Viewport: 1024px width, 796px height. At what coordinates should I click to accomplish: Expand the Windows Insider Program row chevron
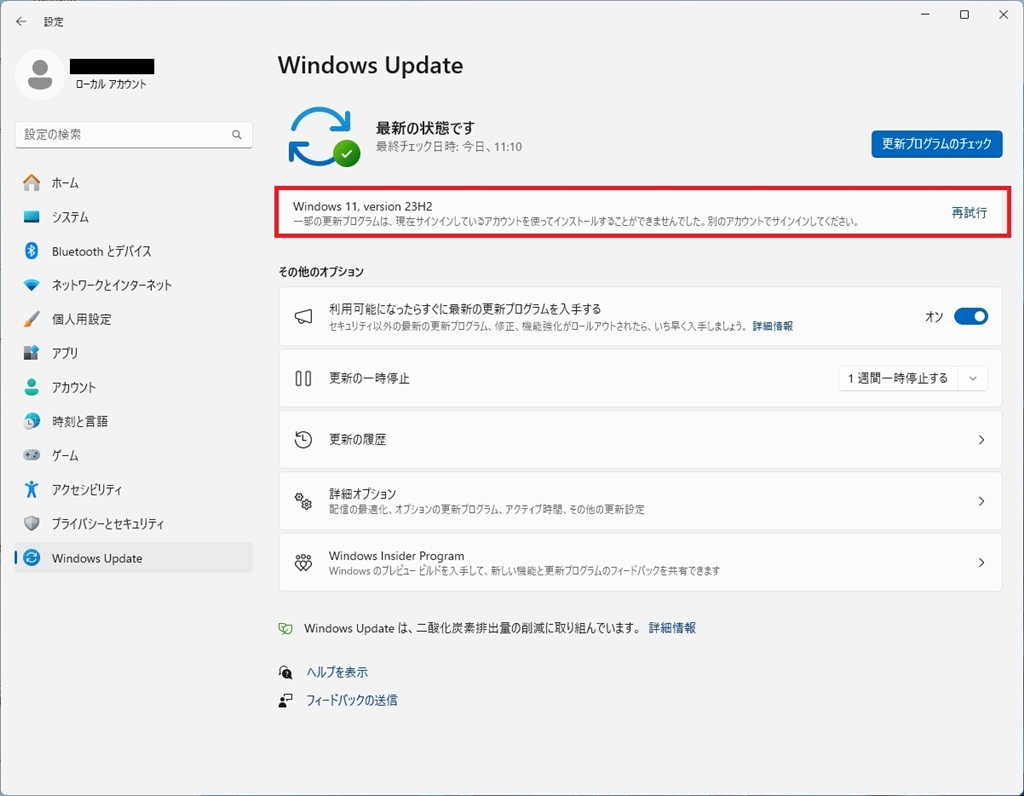tap(981, 563)
